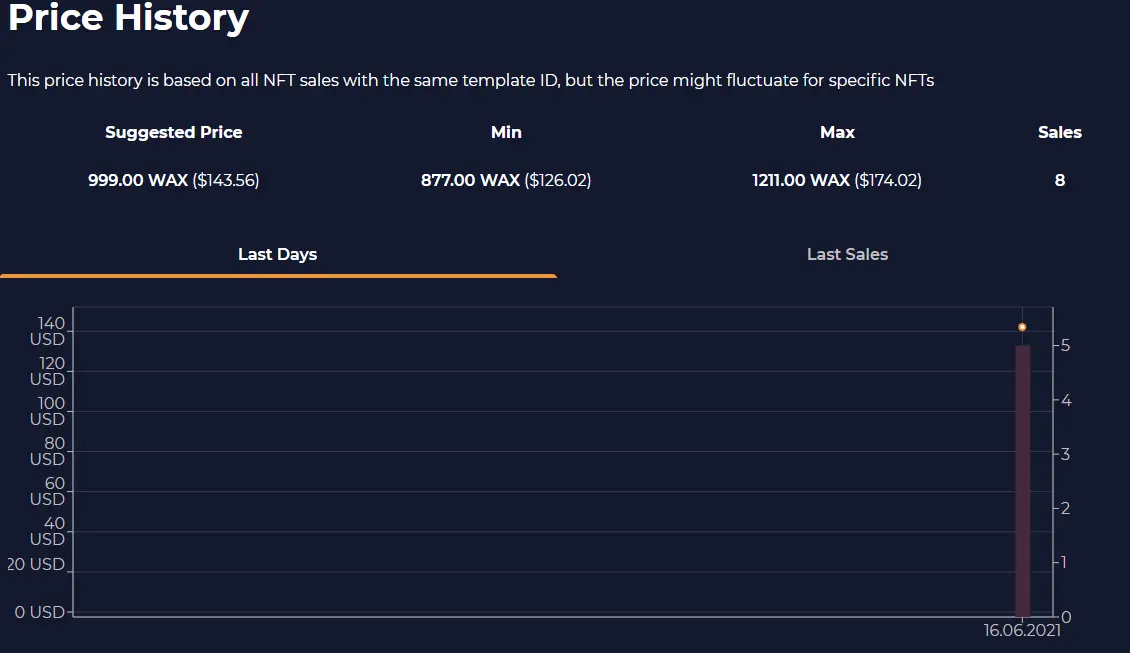This screenshot has width=1130, height=653.
Task: Click the sales volume bar for 16.06.2021
Action: point(1023,480)
